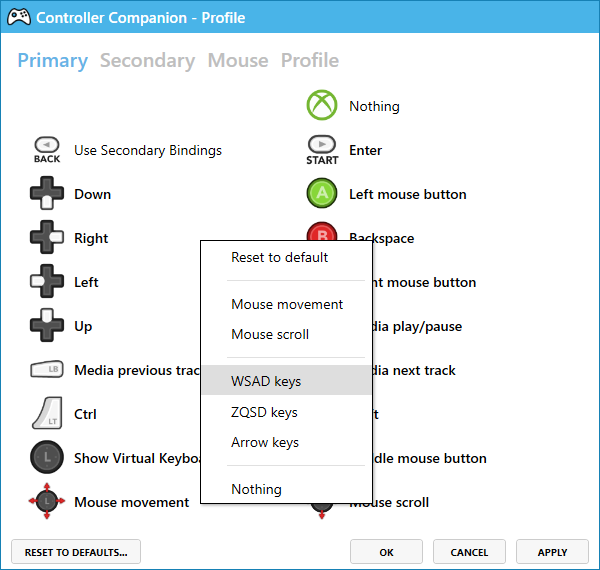
Task: Click the Mouse movement binding for left stick
Action: (x=131, y=502)
